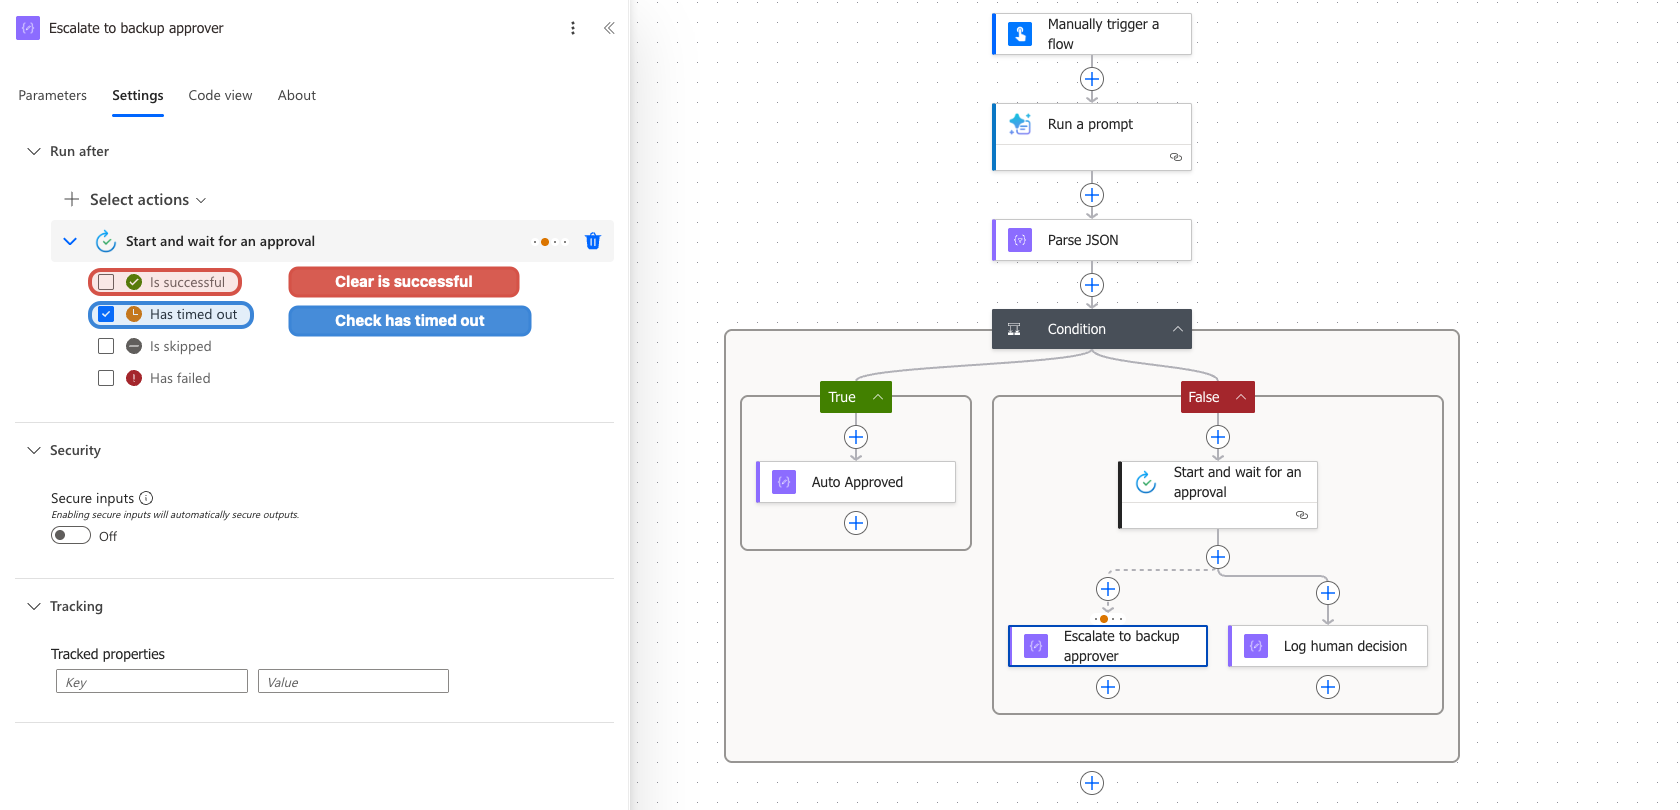Select the Log human decision action
The image size is (1680, 810).
(x=1328, y=646)
